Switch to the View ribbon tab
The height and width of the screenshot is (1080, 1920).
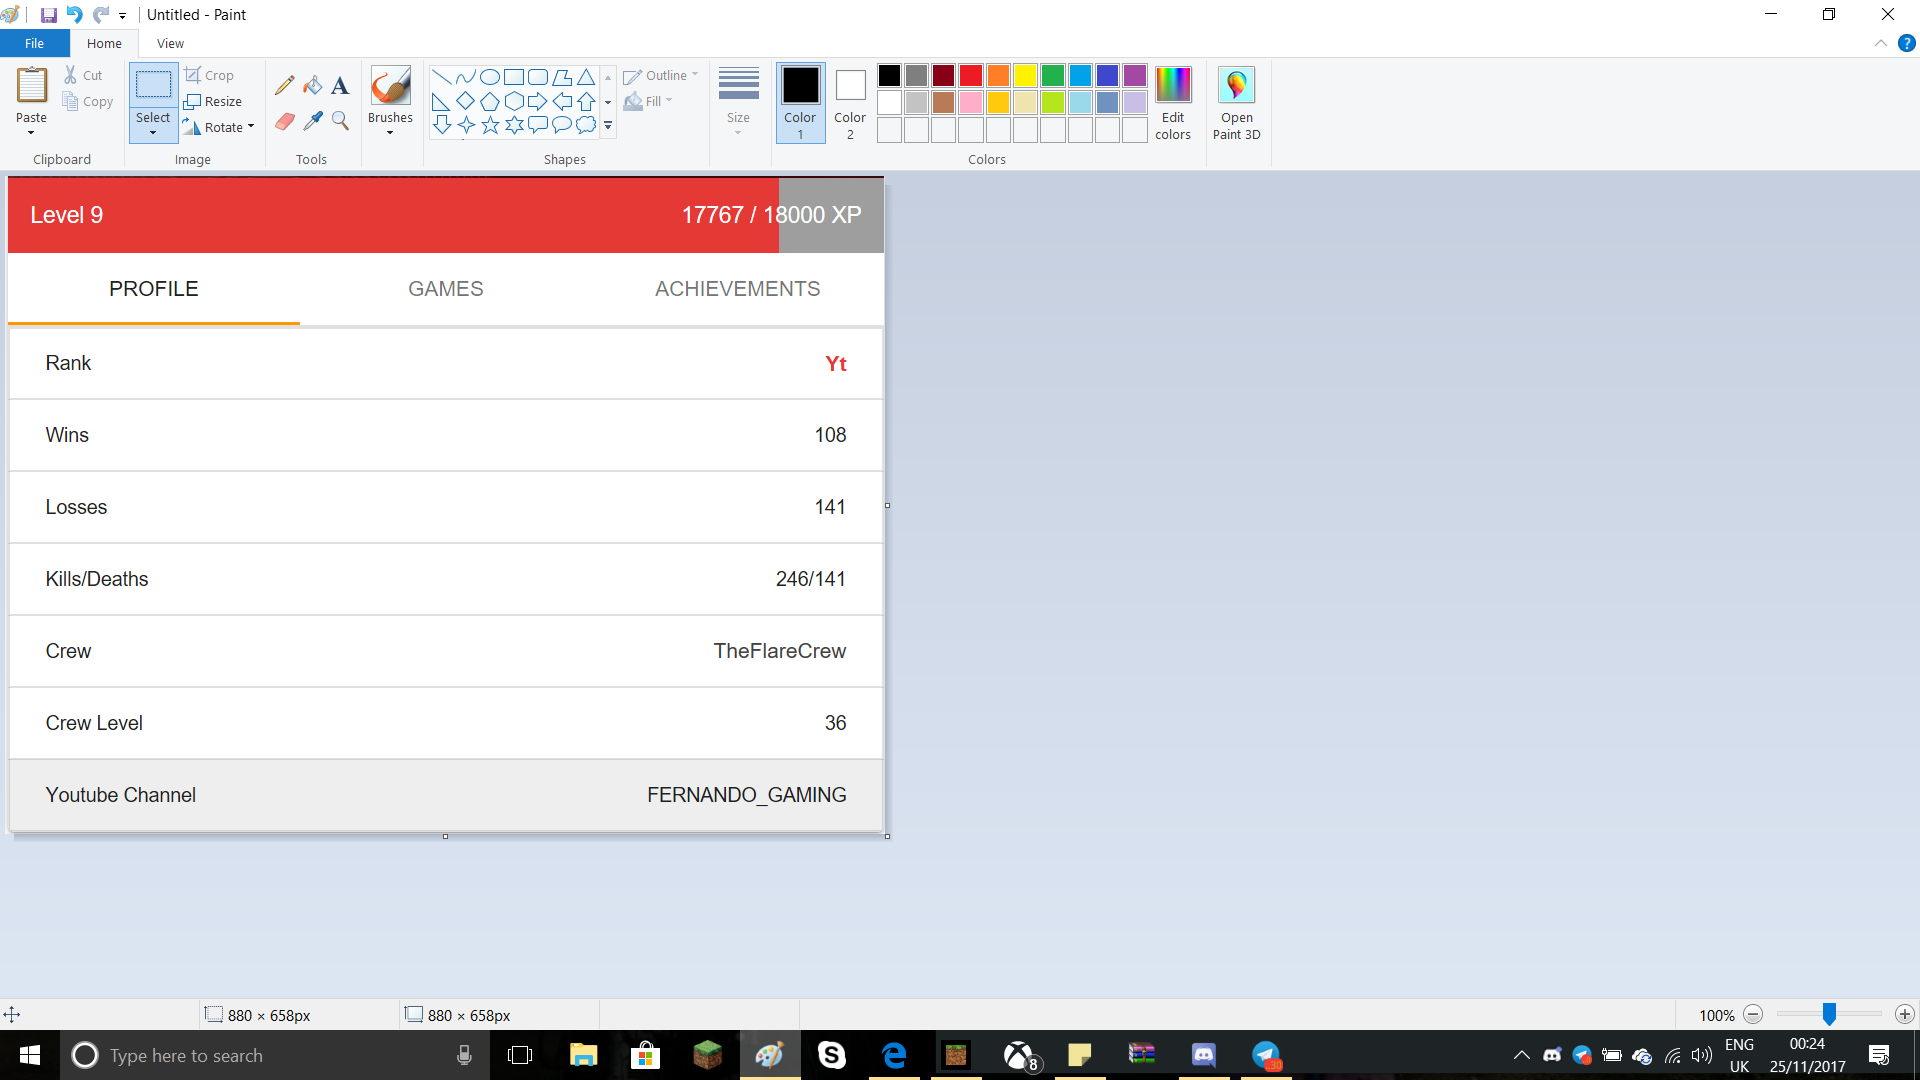pos(170,43)
